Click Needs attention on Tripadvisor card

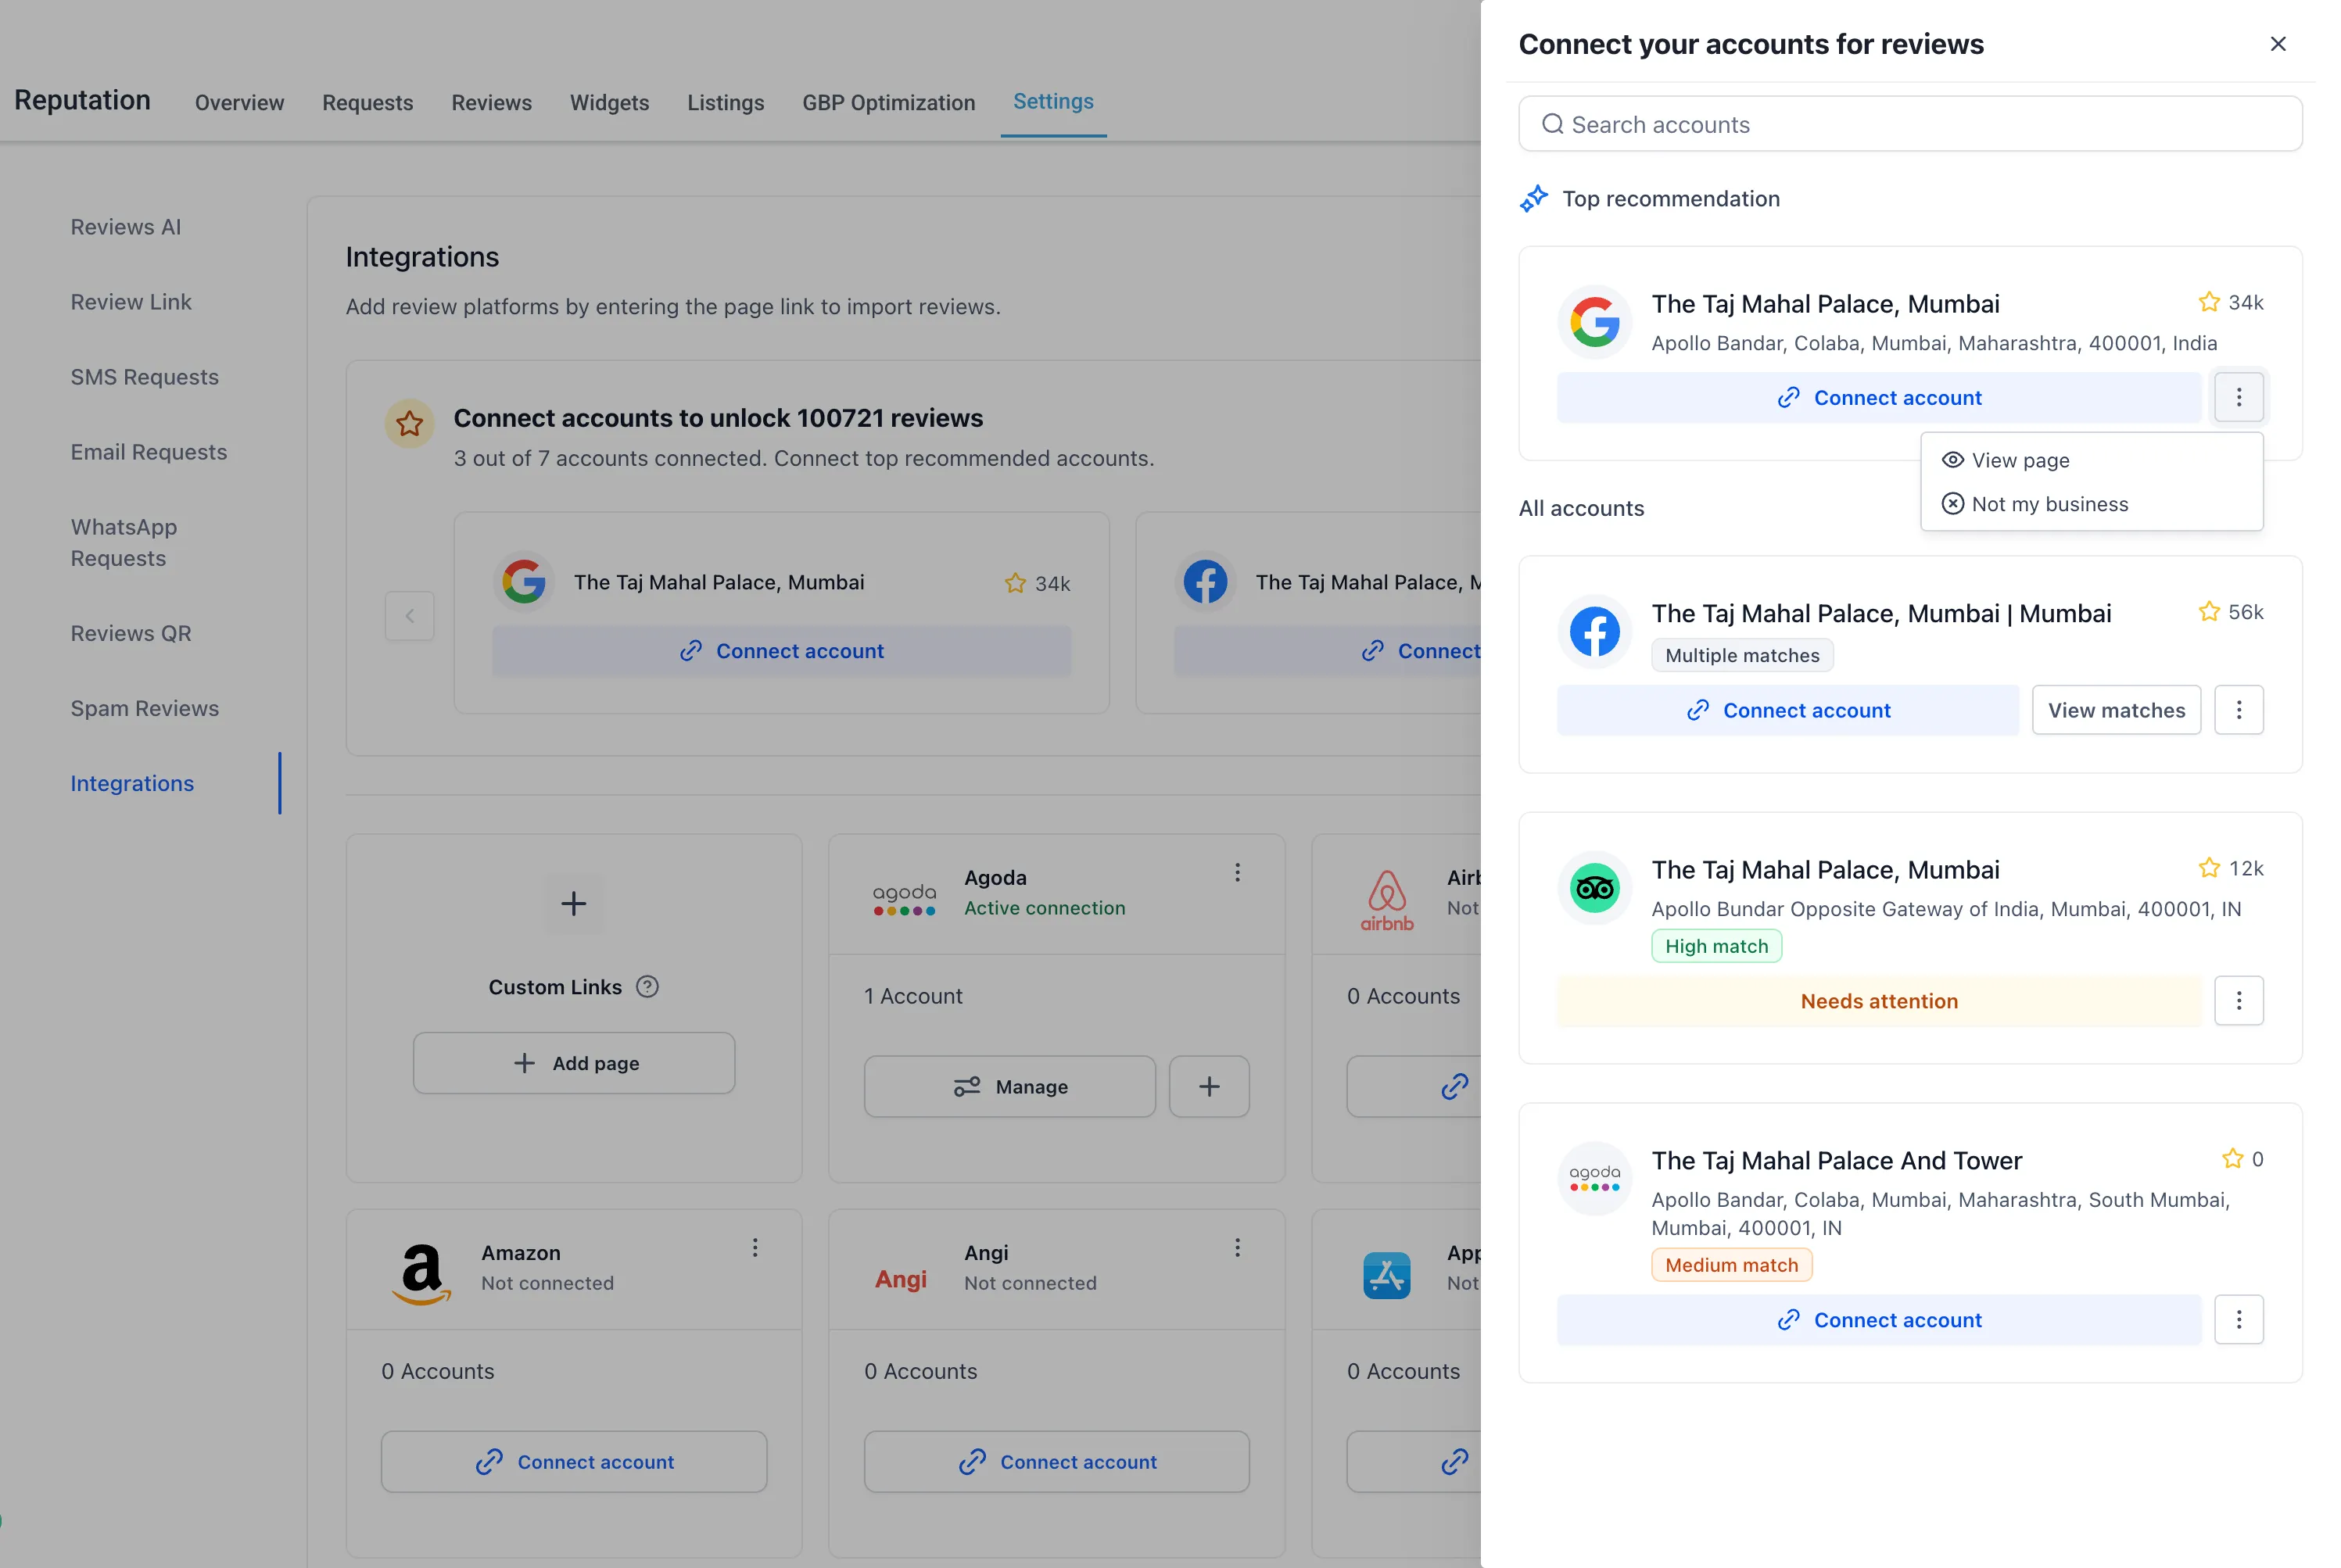point(1878,1001)
